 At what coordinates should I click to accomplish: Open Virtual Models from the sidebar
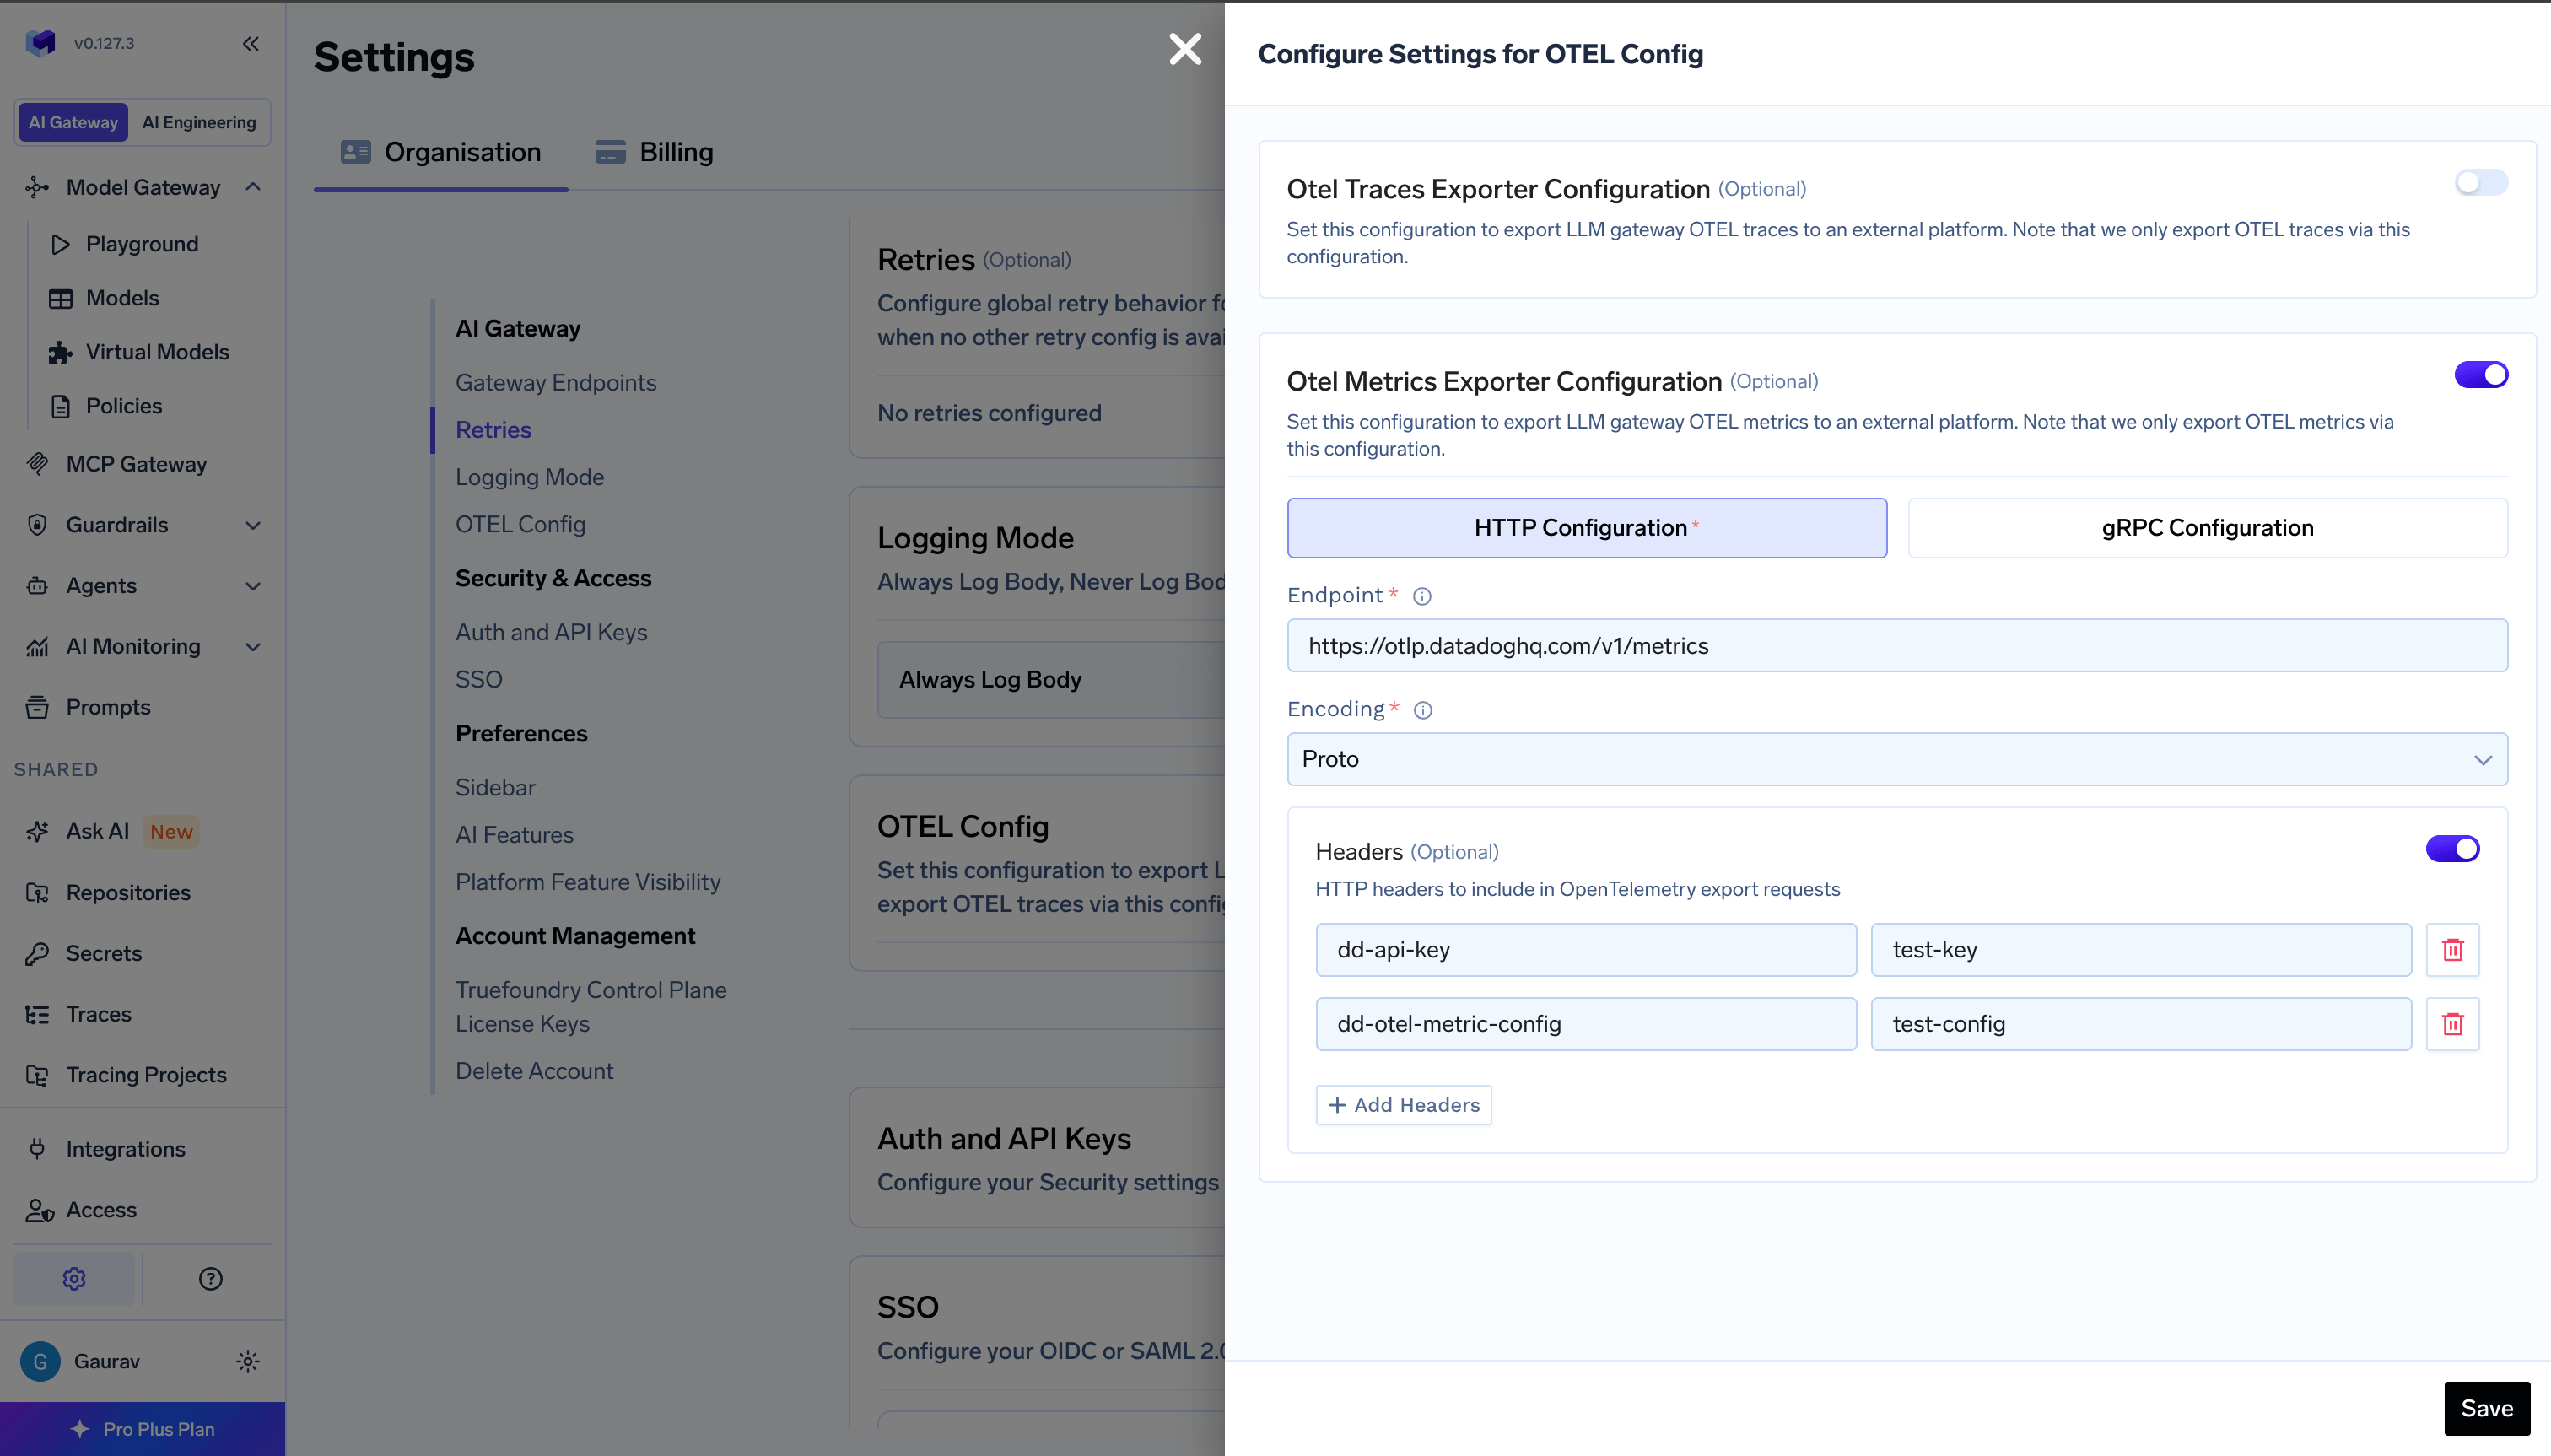156,351
